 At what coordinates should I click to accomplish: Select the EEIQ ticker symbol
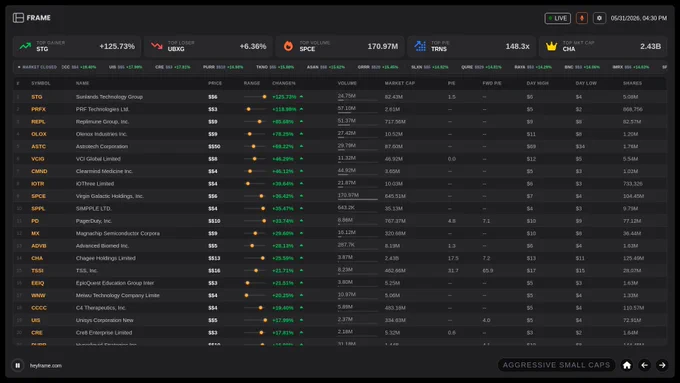38,283
